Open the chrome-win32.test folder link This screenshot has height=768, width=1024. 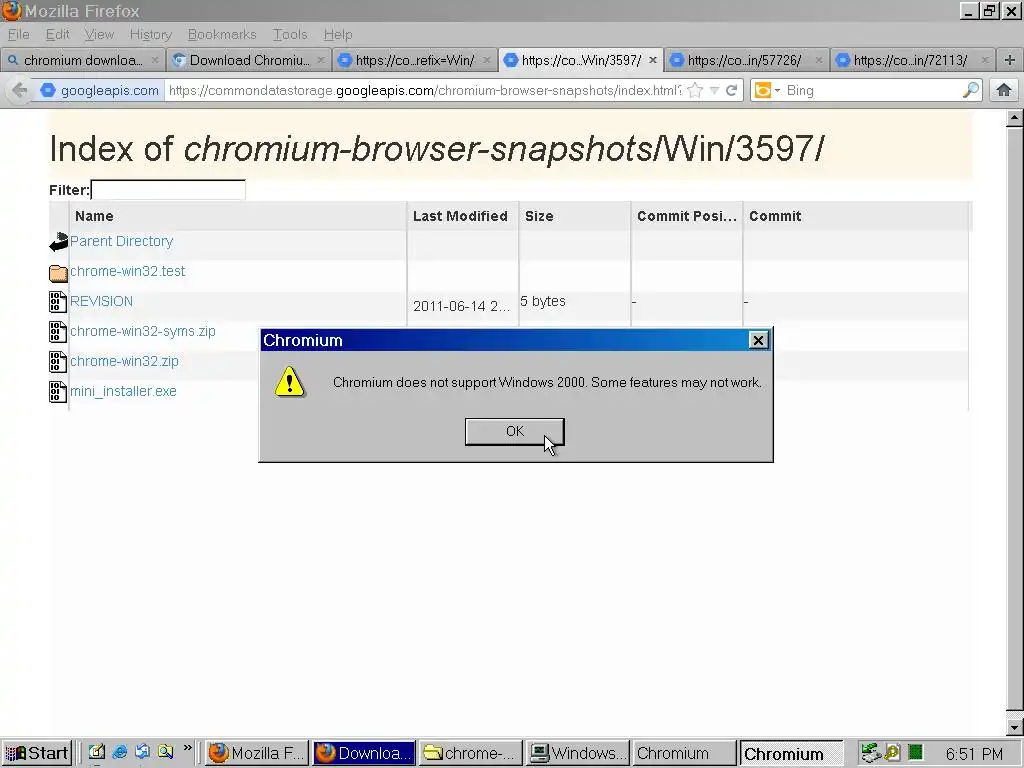(127, 271)
